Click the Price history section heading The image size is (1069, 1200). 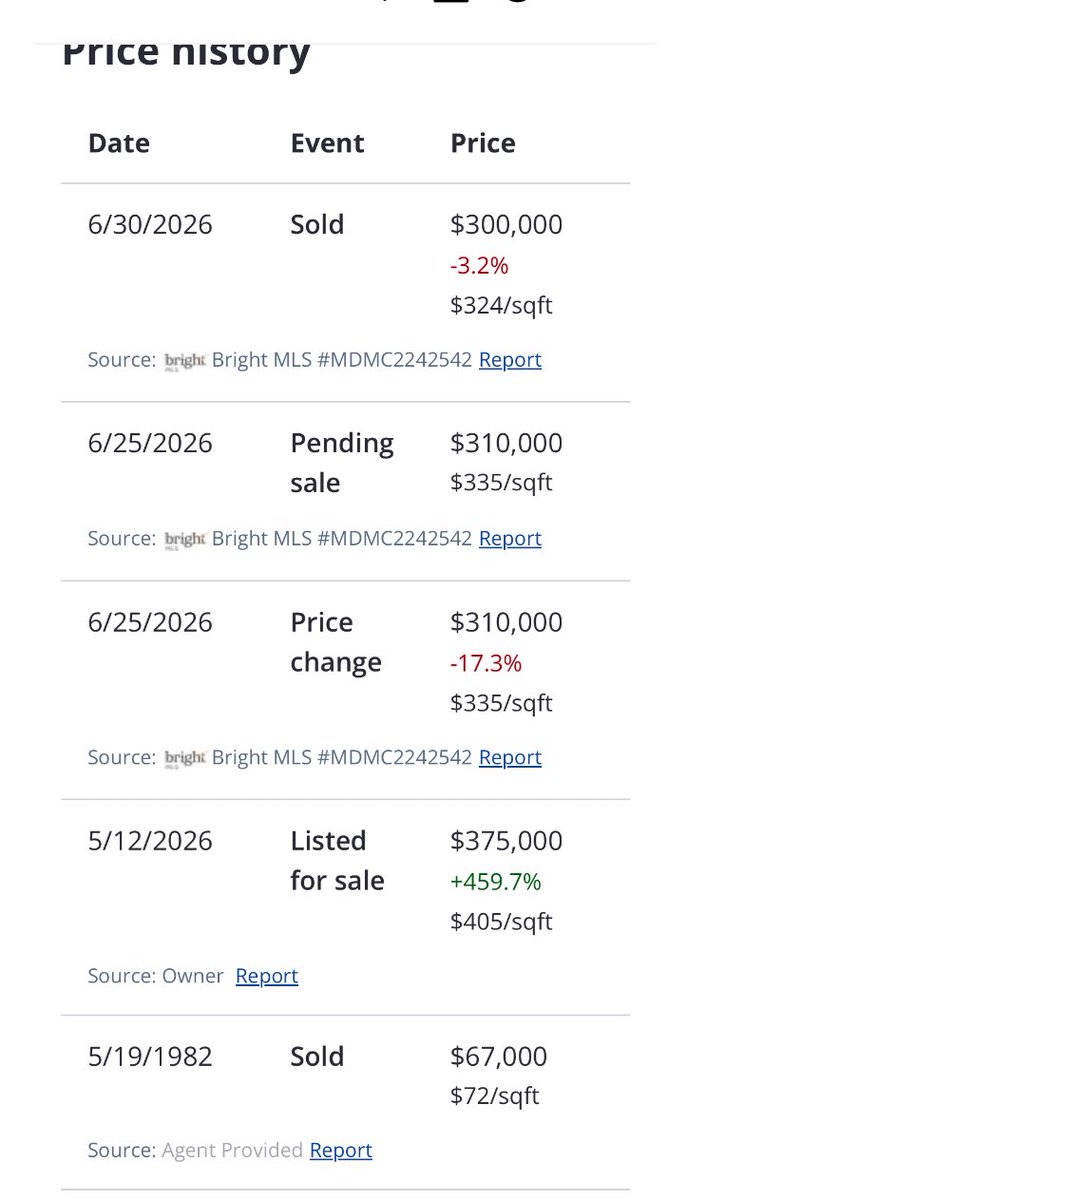click(186, 54)
